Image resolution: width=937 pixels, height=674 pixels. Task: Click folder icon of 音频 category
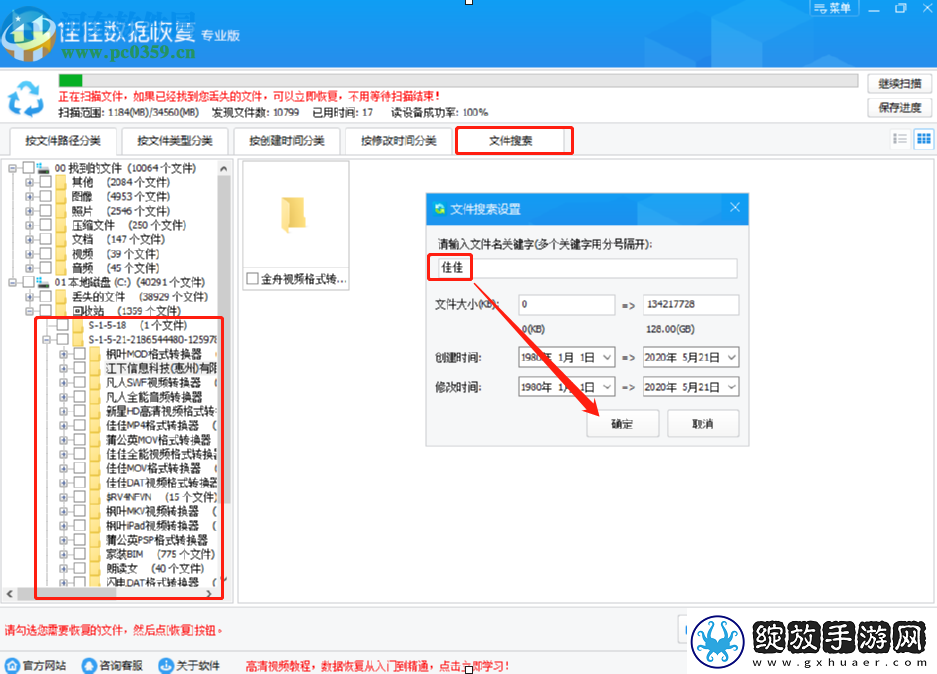(x=61, y=268)
